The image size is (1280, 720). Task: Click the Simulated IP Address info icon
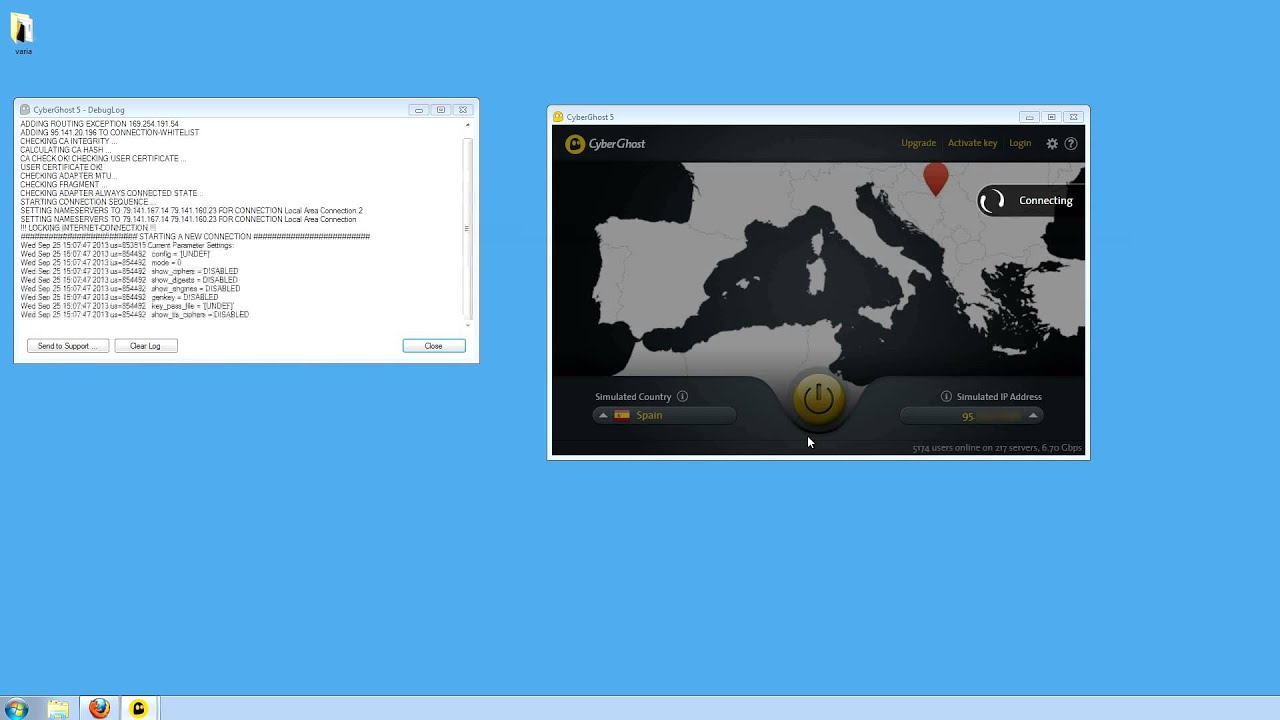click(946, 396)
